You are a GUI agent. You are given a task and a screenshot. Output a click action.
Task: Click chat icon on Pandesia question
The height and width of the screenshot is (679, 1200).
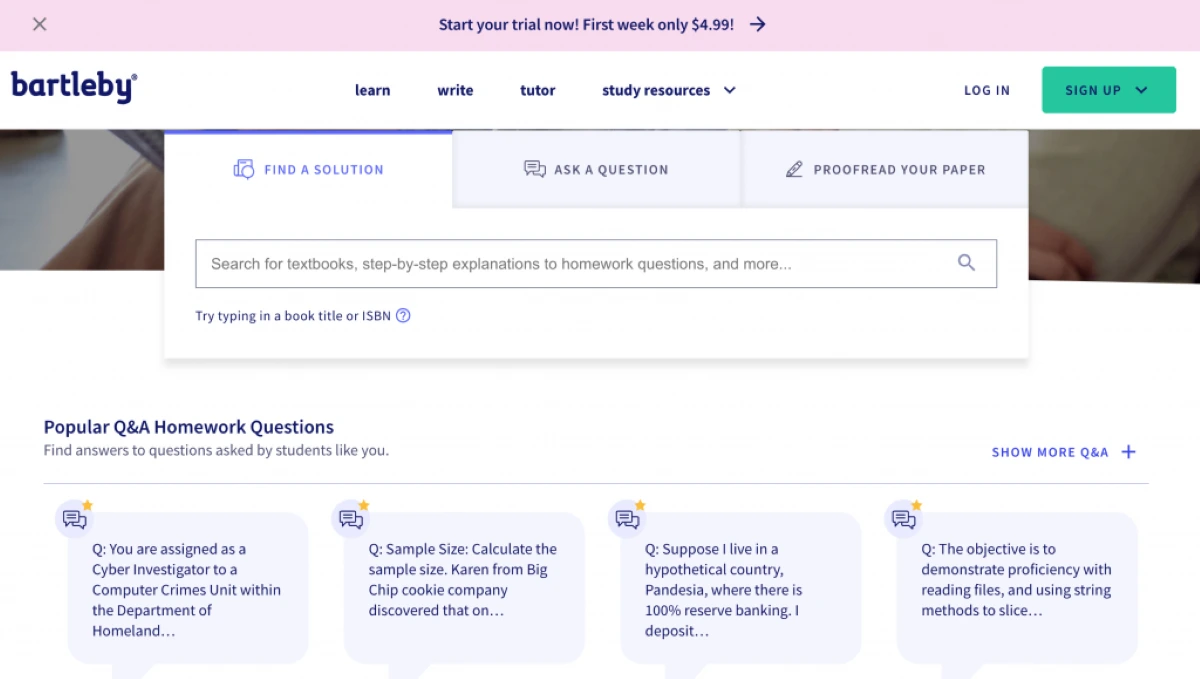tap(627, 519)
